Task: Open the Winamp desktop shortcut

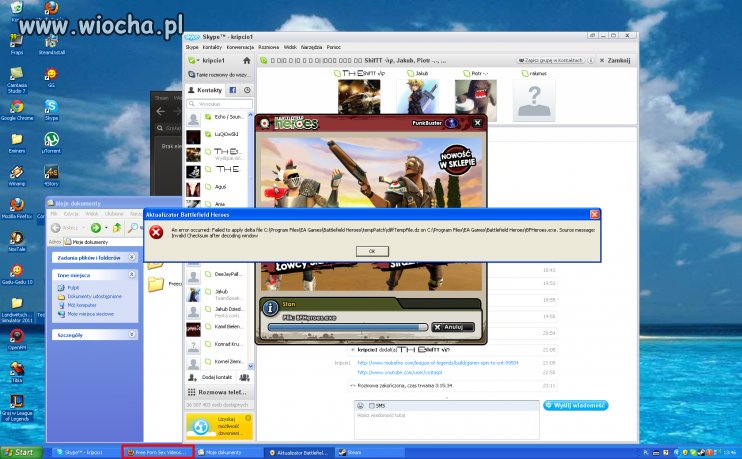Action: [x=17, y=175]
